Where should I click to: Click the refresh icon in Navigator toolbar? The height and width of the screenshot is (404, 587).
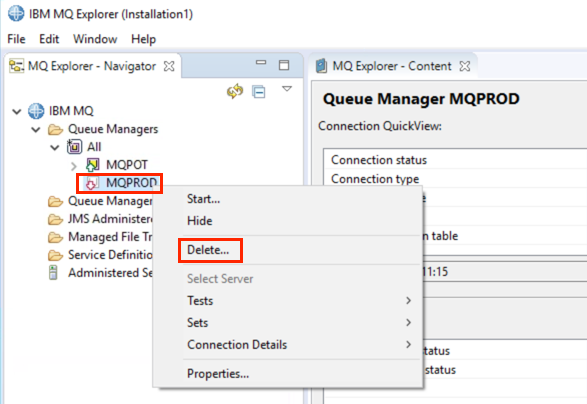235,91
